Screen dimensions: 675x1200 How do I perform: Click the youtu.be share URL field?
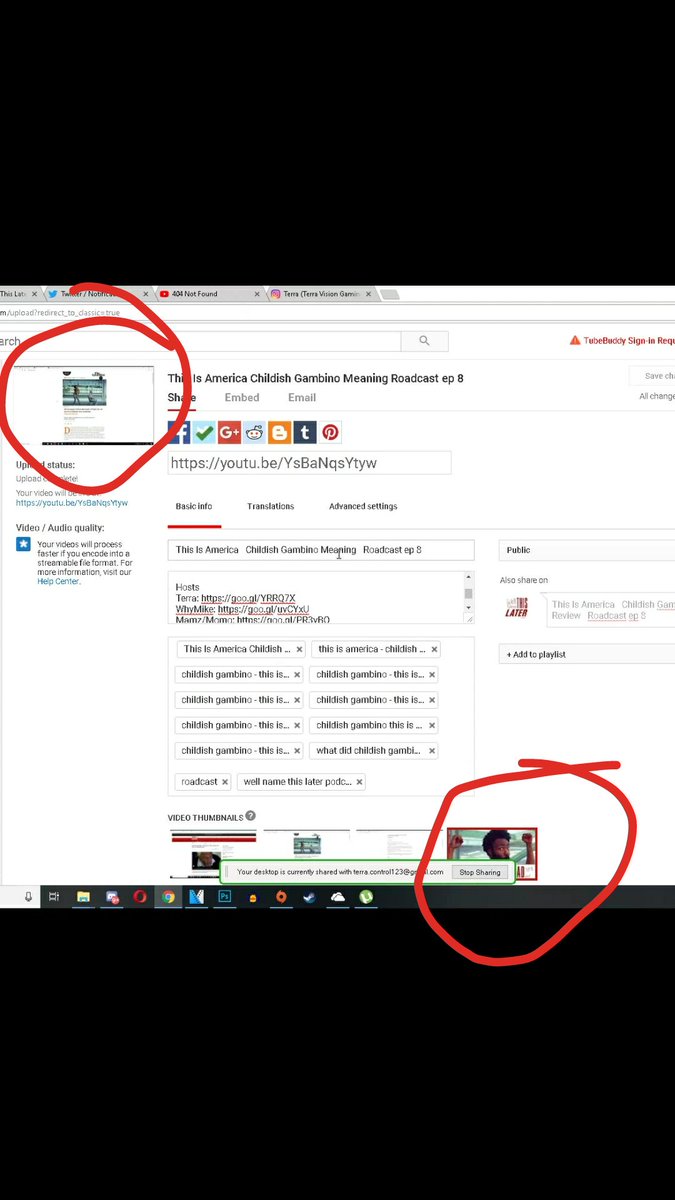[x=309, y=463]
